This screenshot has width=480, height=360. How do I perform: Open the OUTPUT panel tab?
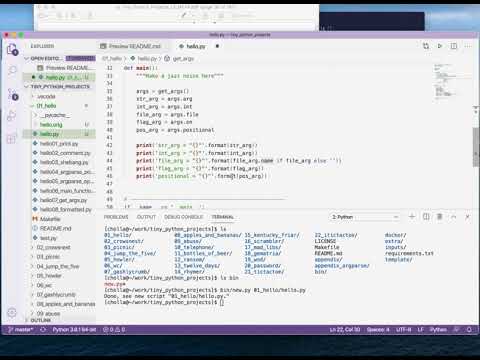coord(146,217)
